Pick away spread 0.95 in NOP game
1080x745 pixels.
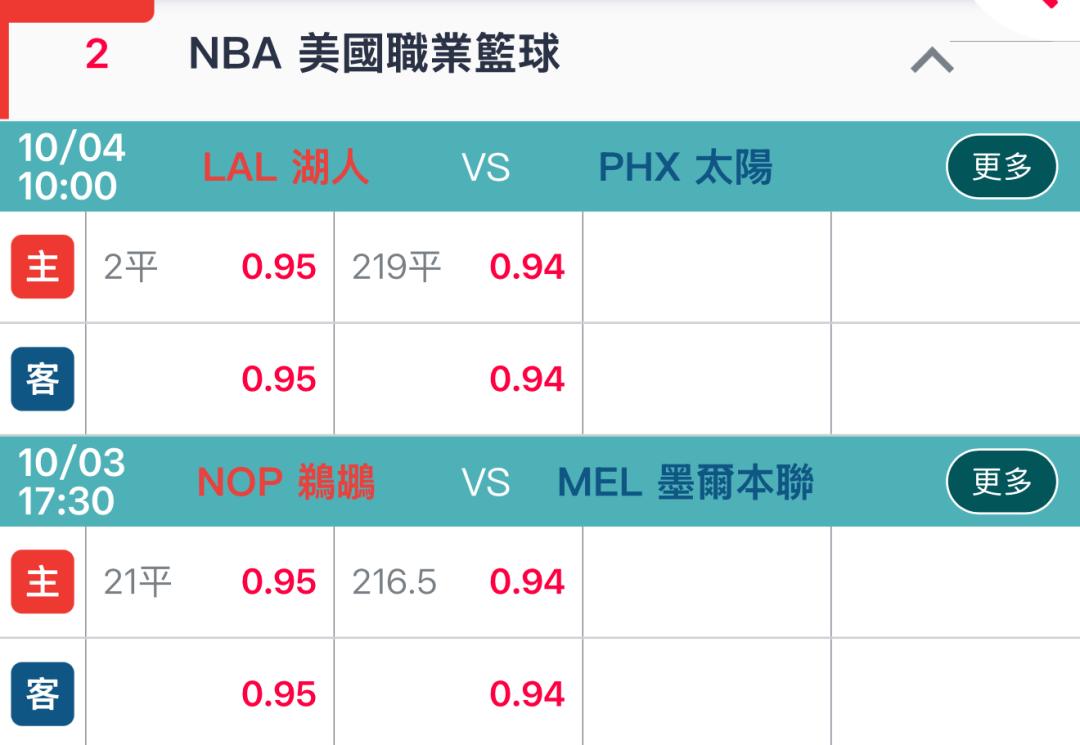[210, 694]
